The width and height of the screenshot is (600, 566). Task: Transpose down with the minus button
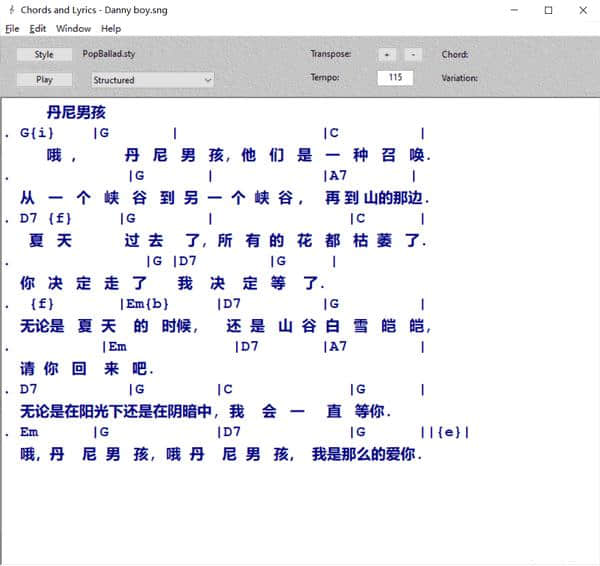(x=414, y=54)
